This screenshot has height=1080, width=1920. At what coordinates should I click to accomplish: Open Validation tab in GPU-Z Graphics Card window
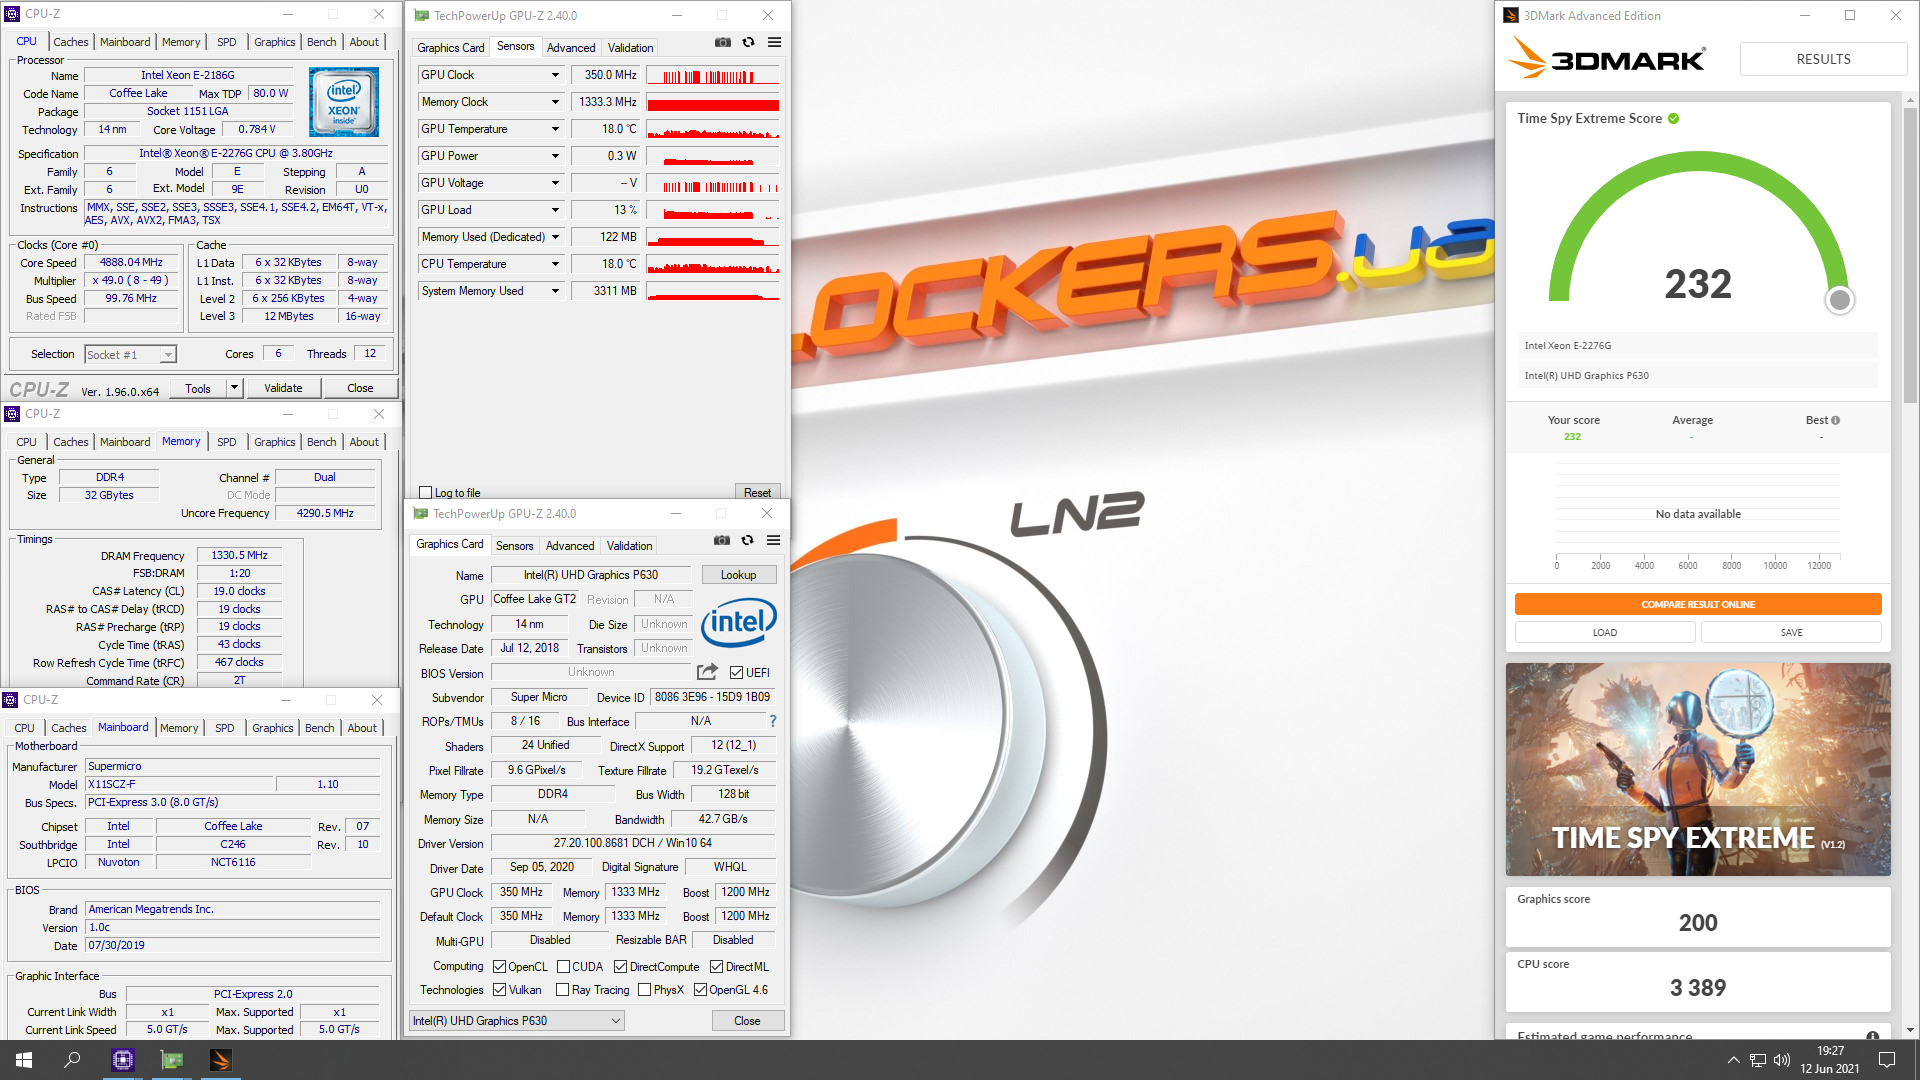(629, 546)
